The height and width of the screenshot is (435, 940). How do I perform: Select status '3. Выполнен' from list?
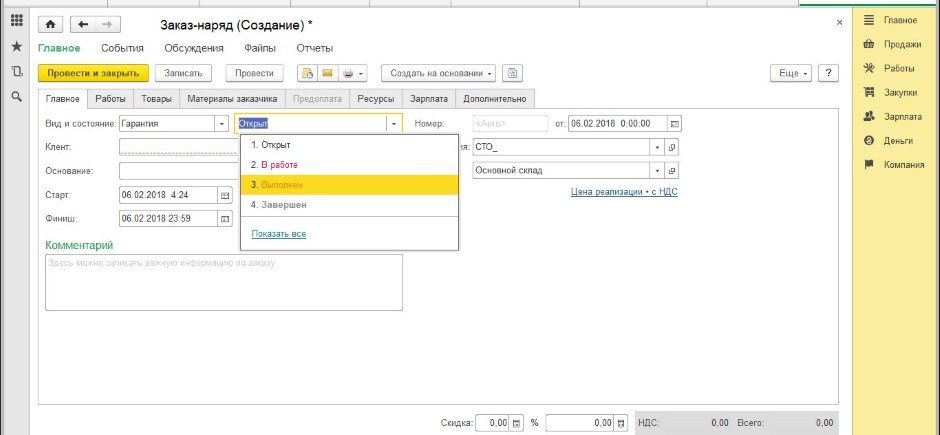(x=349, y=185)
